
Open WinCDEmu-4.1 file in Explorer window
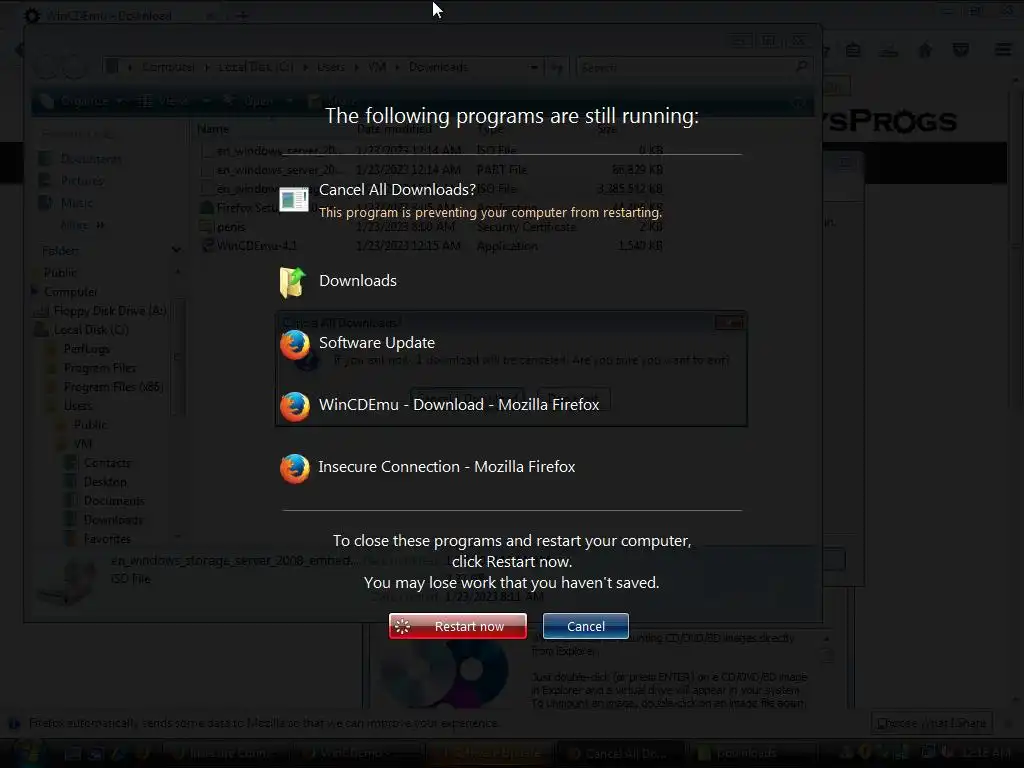click(256, 246)
